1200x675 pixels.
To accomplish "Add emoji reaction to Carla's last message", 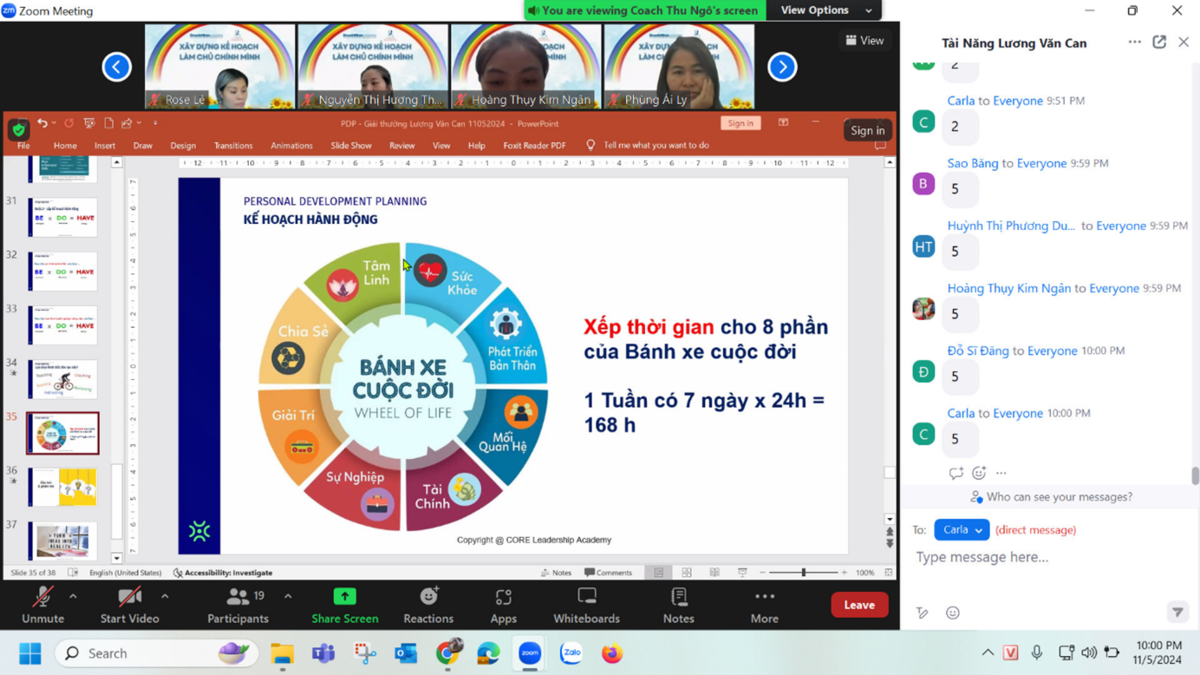I will point(979,473).
